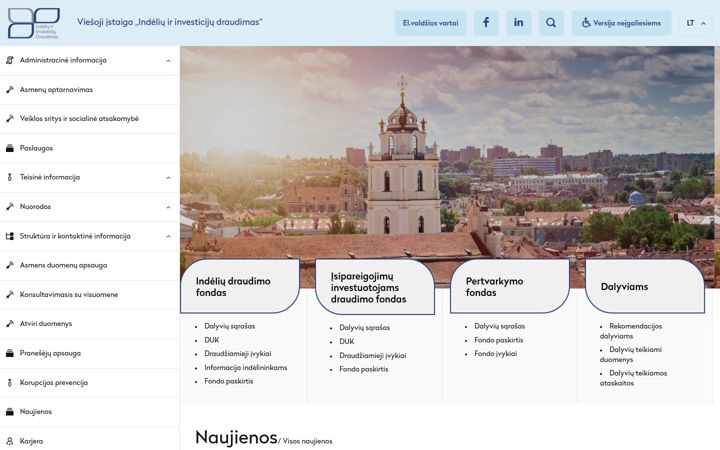The height and width of the screenshot is (450, 720).
Task: Click the search magnifier icon
Action: coord(551,22)
